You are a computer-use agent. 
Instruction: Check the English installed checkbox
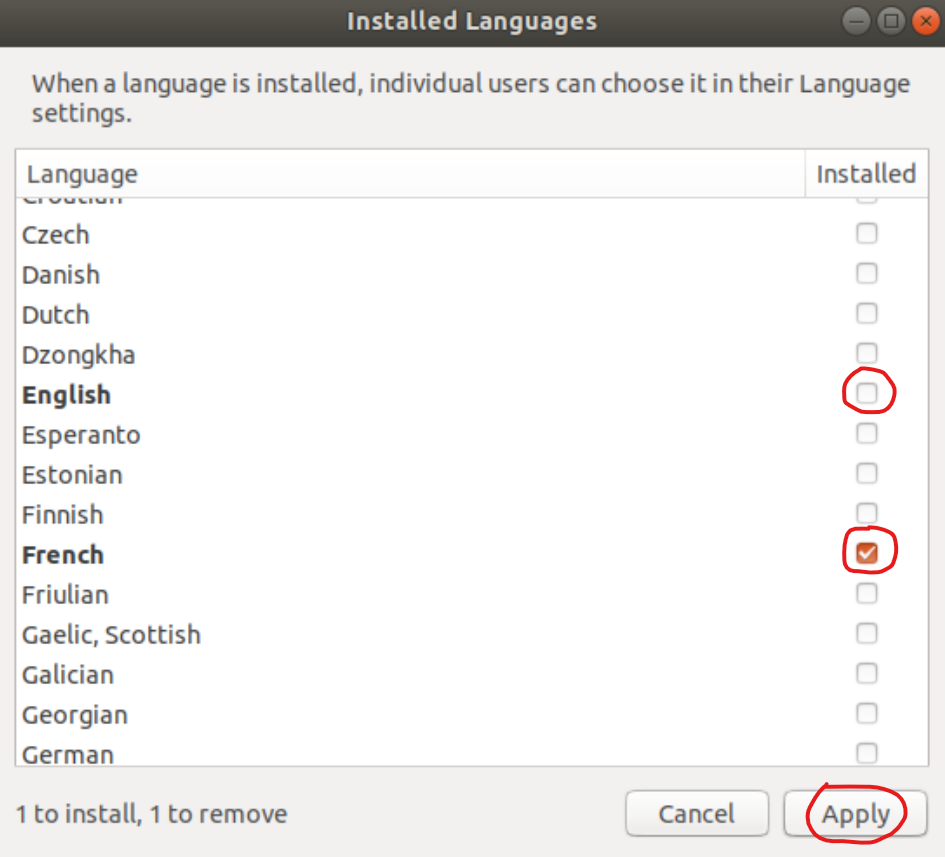click(x=866, y=393)
